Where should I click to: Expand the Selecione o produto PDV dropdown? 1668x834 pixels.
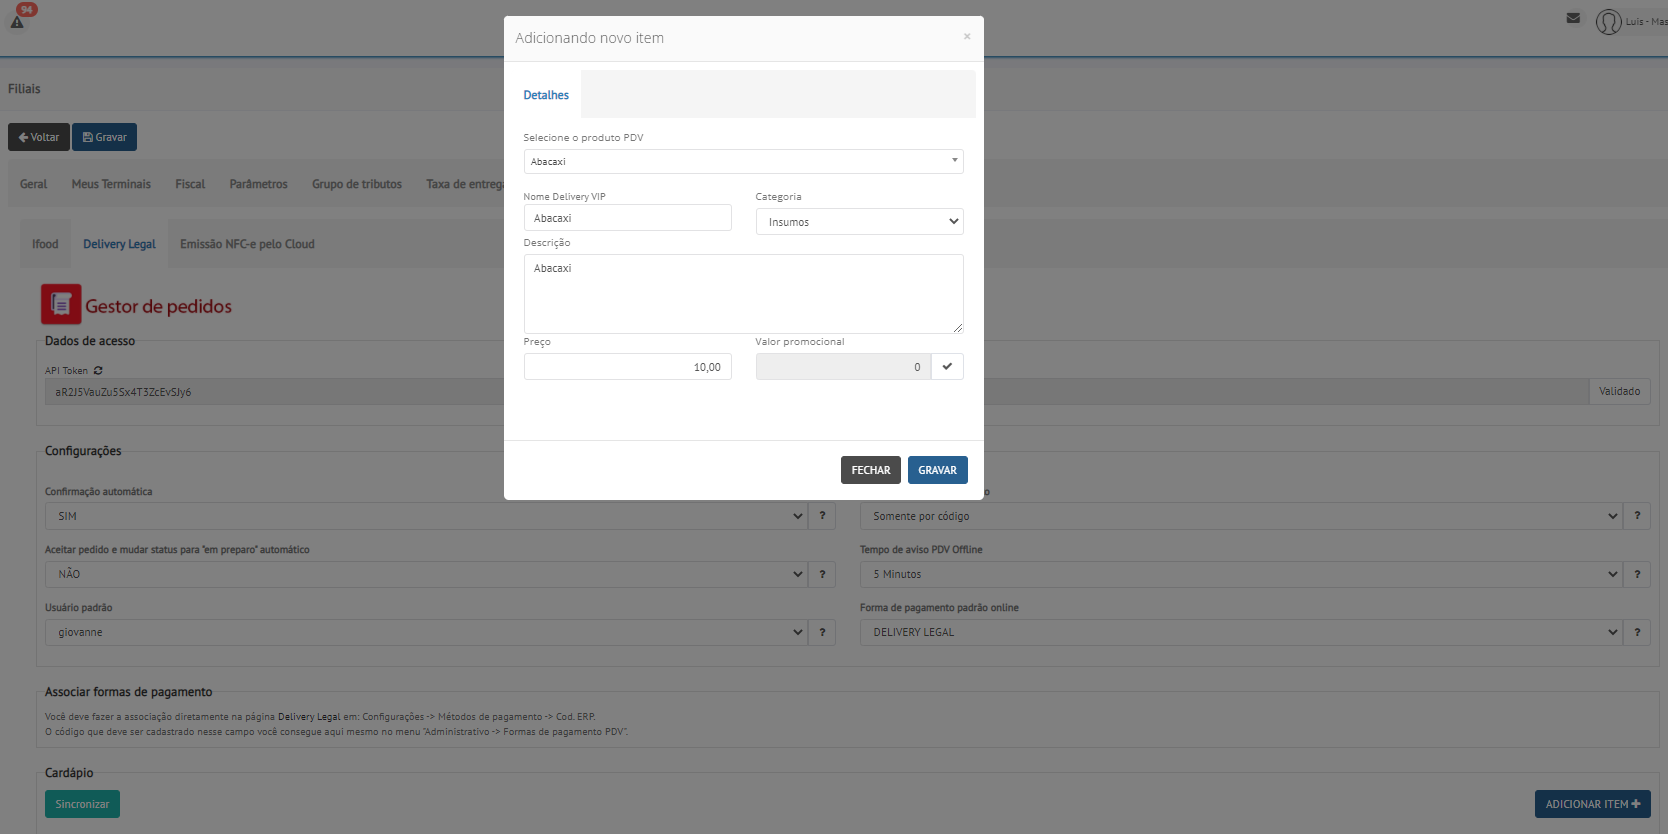point(743,161)
